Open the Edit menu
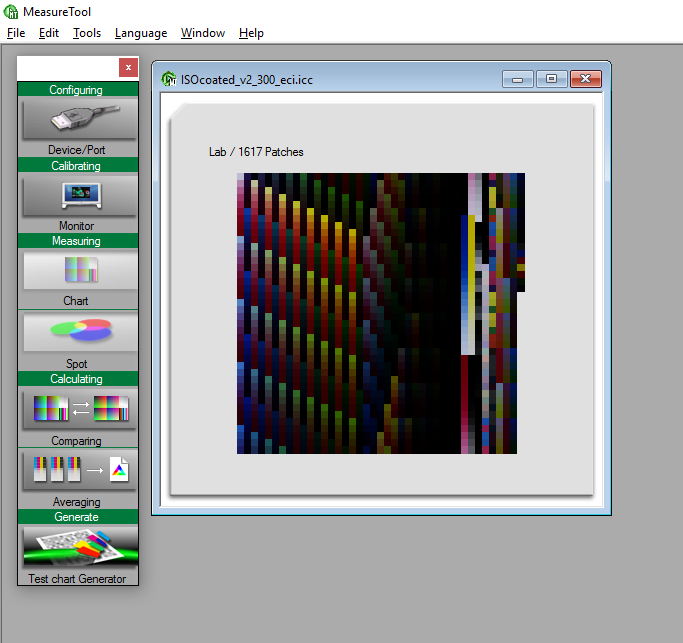 [49, 33]
